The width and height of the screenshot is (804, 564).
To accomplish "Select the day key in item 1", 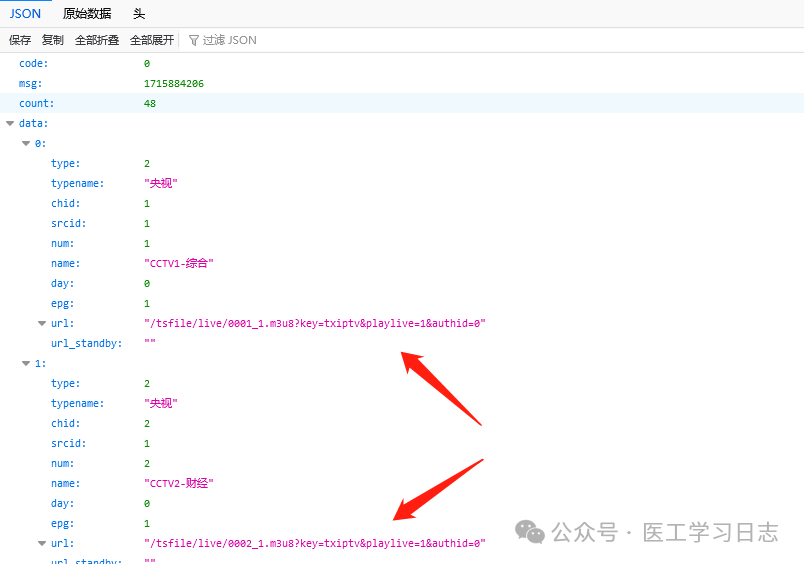I will click(x=63, y=503).
